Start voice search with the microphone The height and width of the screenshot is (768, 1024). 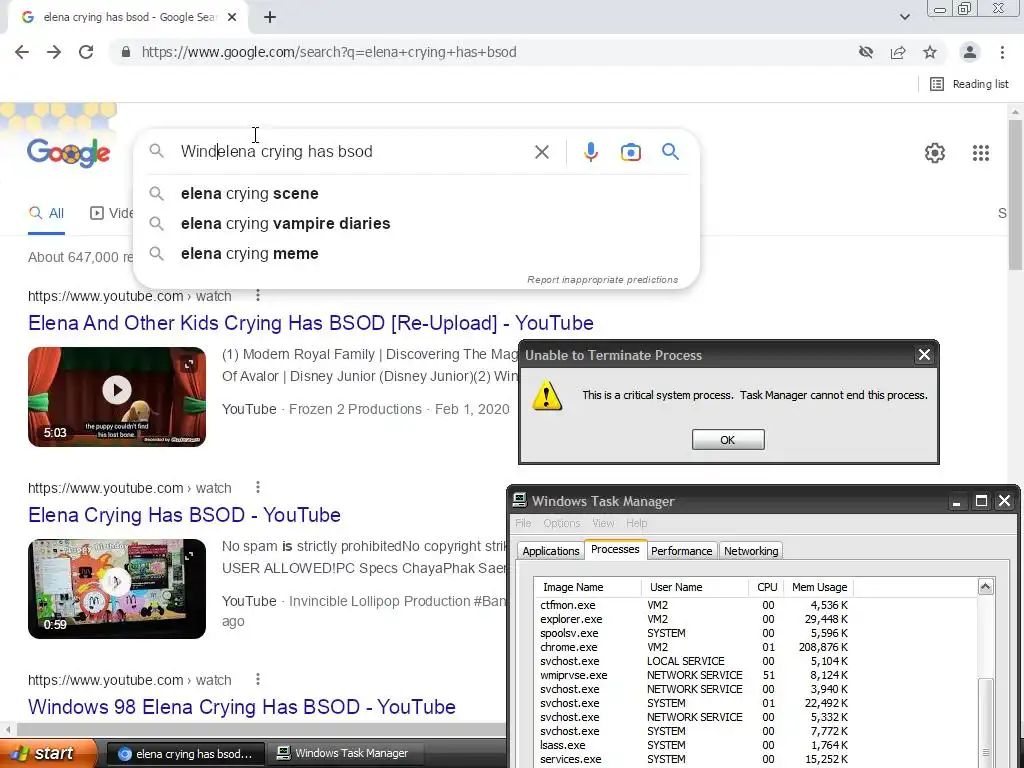click(x=590, y=152)
